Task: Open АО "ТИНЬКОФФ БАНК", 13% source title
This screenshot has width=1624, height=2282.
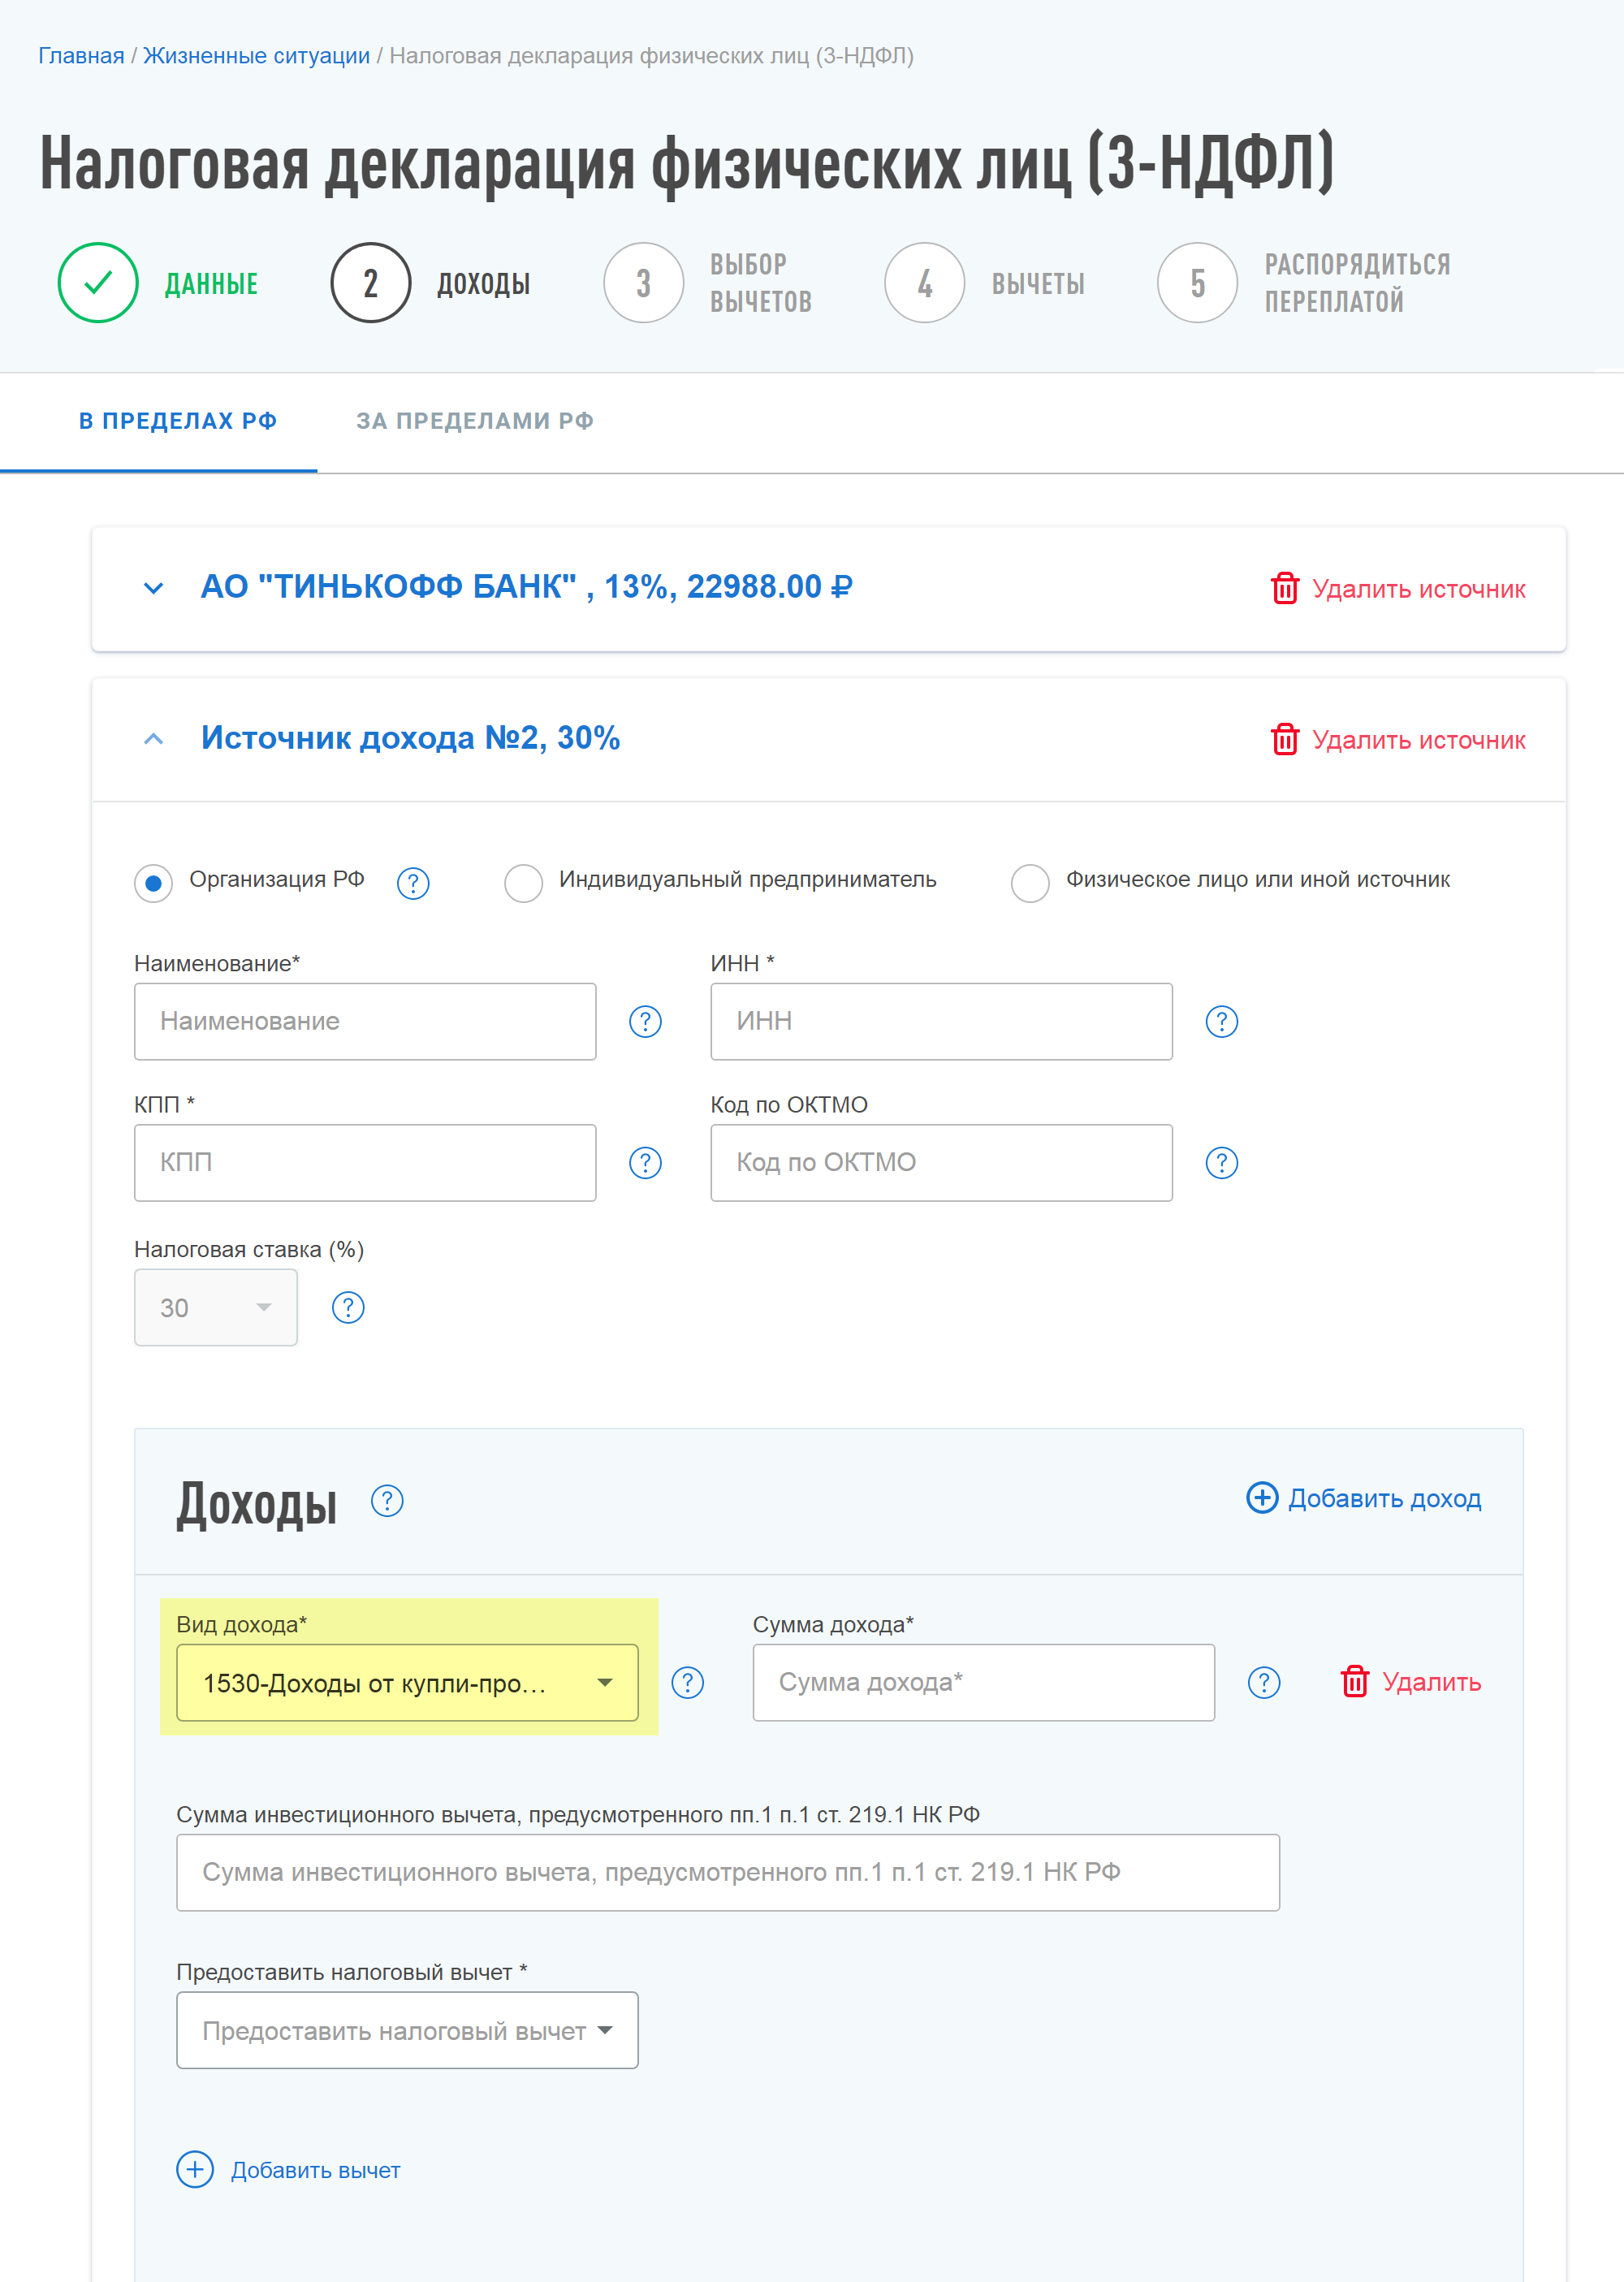Action: coord(526,586)
